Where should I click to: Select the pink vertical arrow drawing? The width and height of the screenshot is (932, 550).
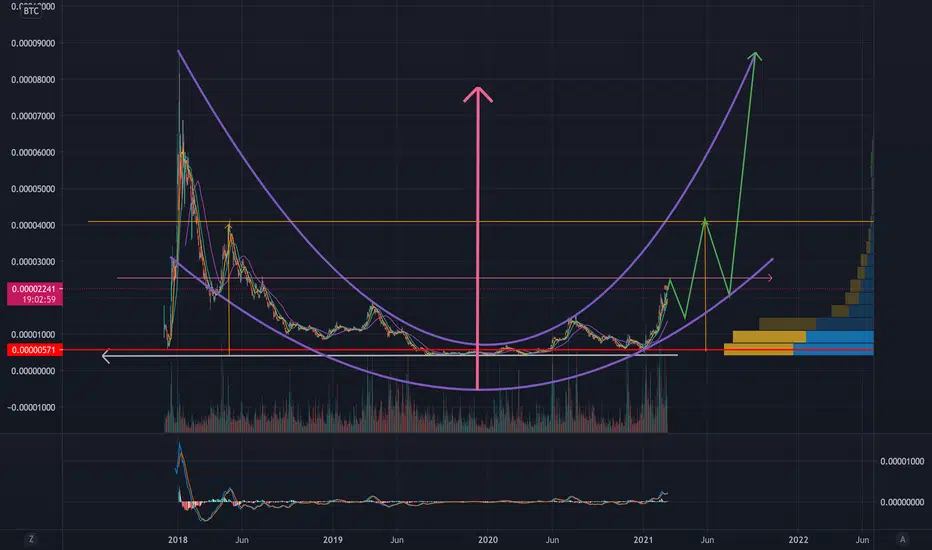(x=477, y=238)
